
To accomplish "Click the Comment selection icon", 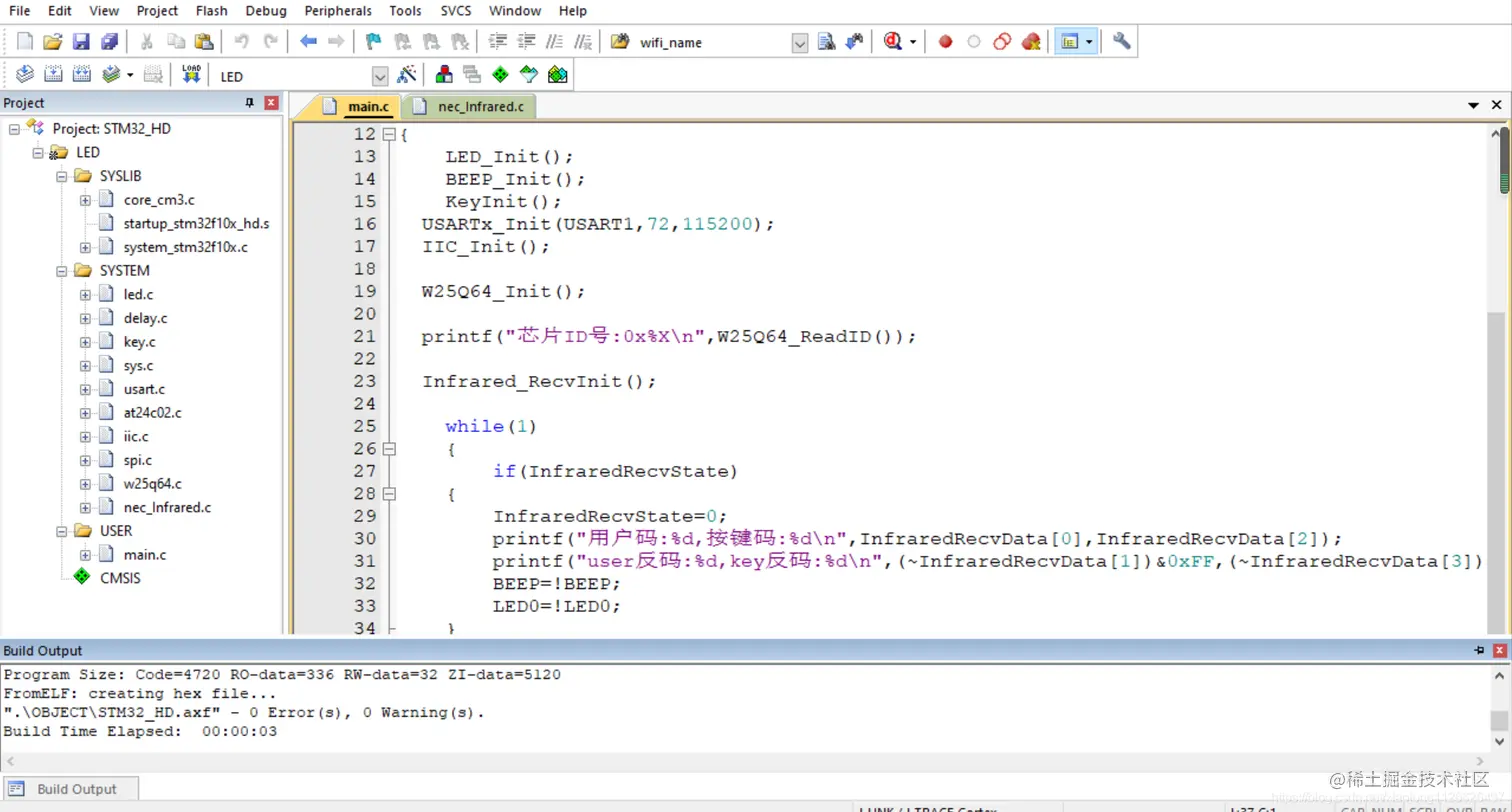I will tap(556, 42).
